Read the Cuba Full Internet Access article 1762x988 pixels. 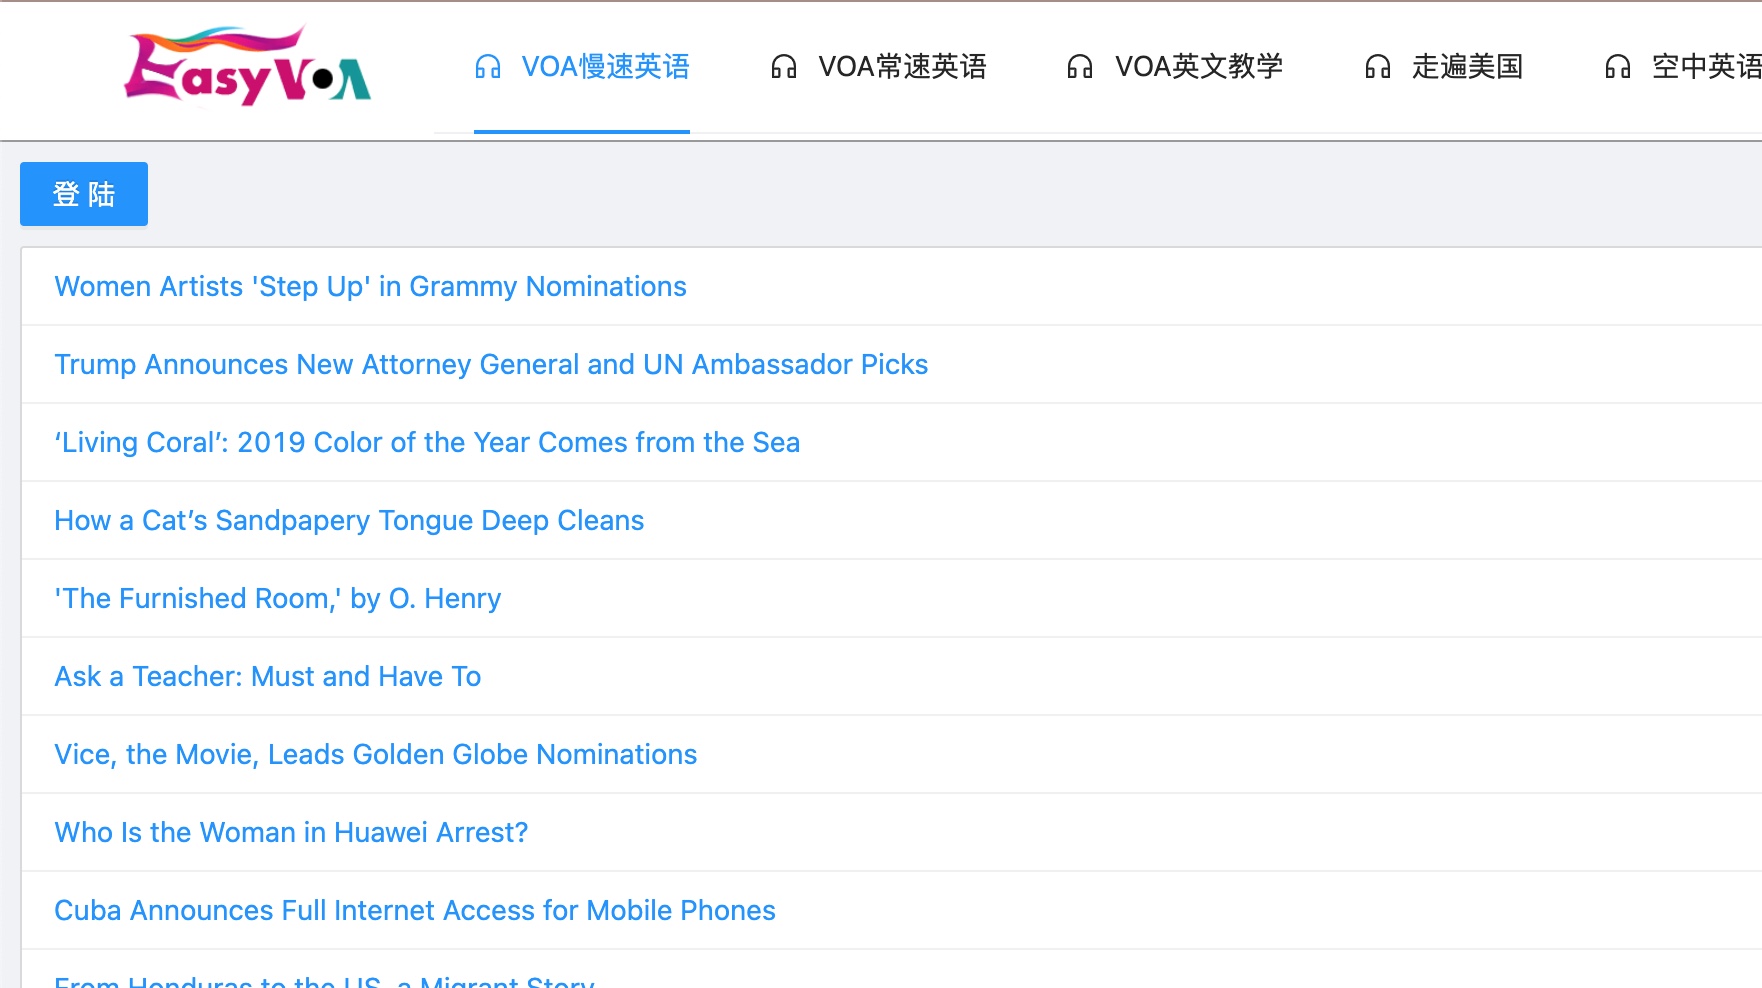point(415,911)
